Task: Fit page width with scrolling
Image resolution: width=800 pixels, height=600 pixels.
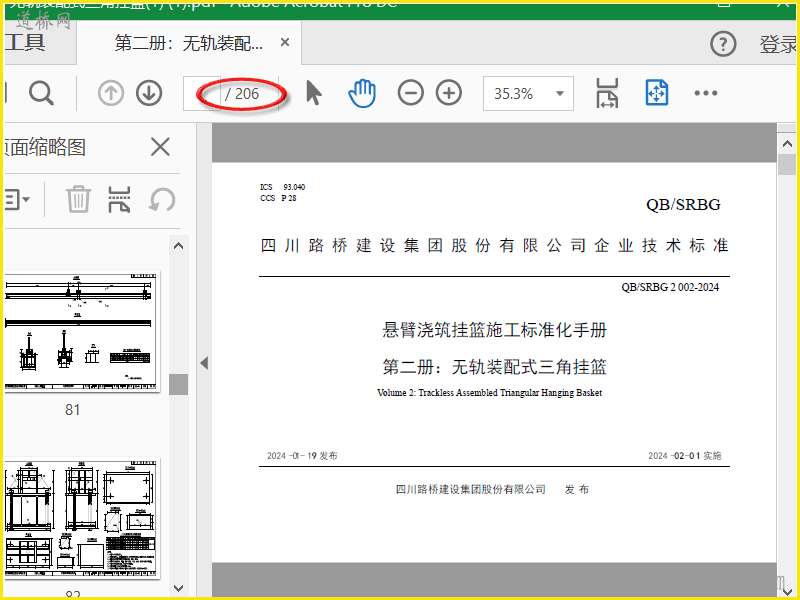Action: [607, 93]
